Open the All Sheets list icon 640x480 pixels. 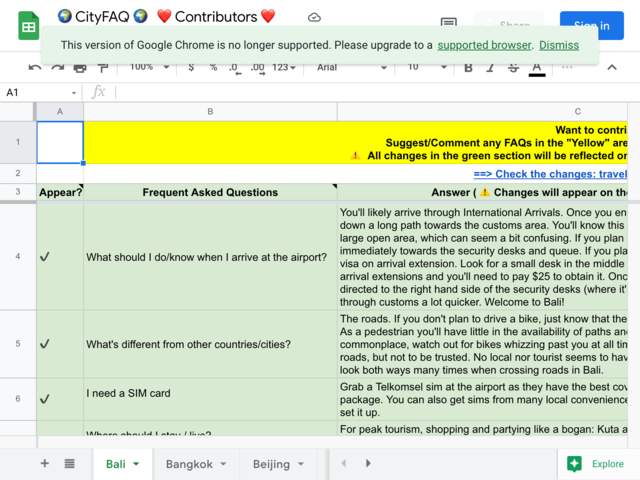(69, 463)
